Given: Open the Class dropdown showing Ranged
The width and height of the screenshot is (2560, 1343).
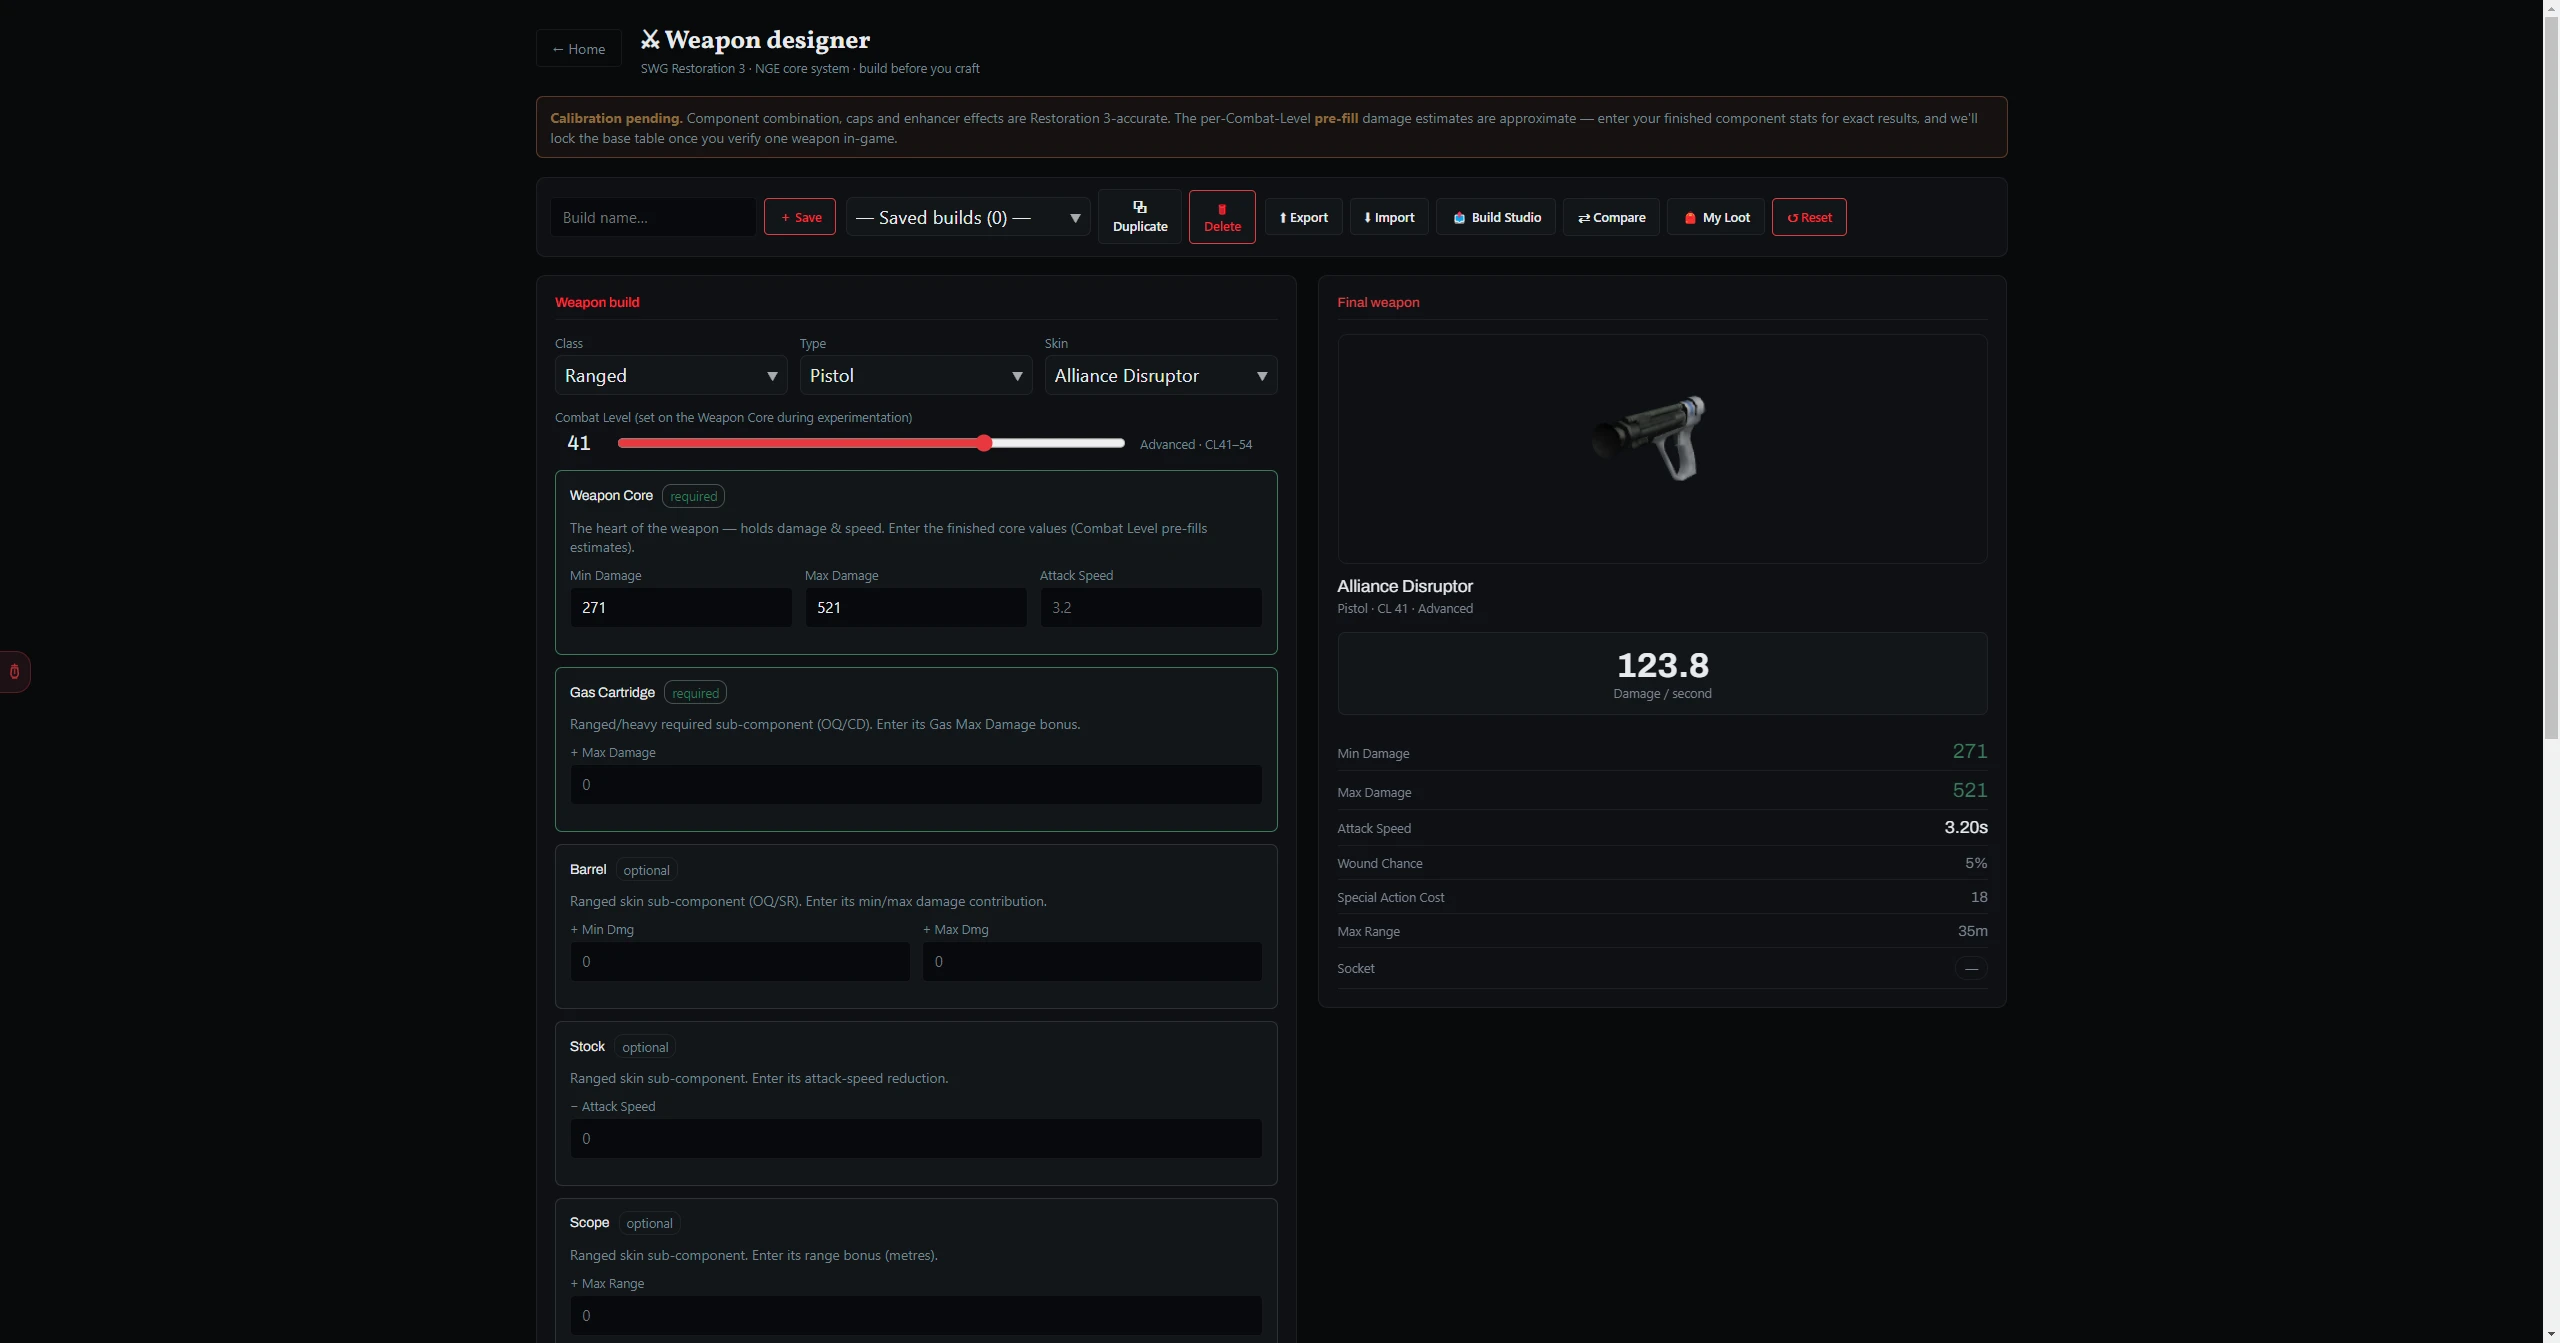Looking at the screenshot, I should pyautogui.click(x=671, y=376).
